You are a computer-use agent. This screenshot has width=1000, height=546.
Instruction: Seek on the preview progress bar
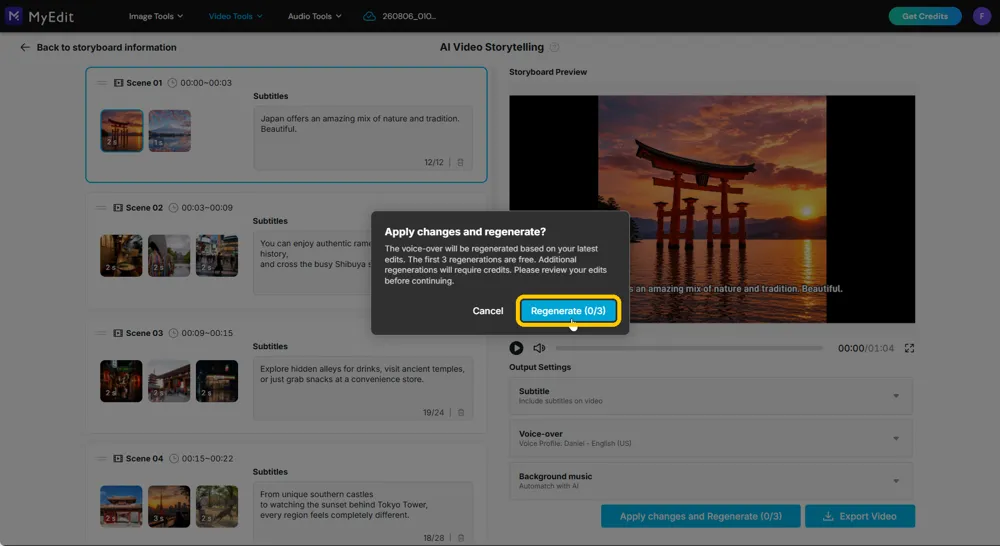tap(689, 348)
